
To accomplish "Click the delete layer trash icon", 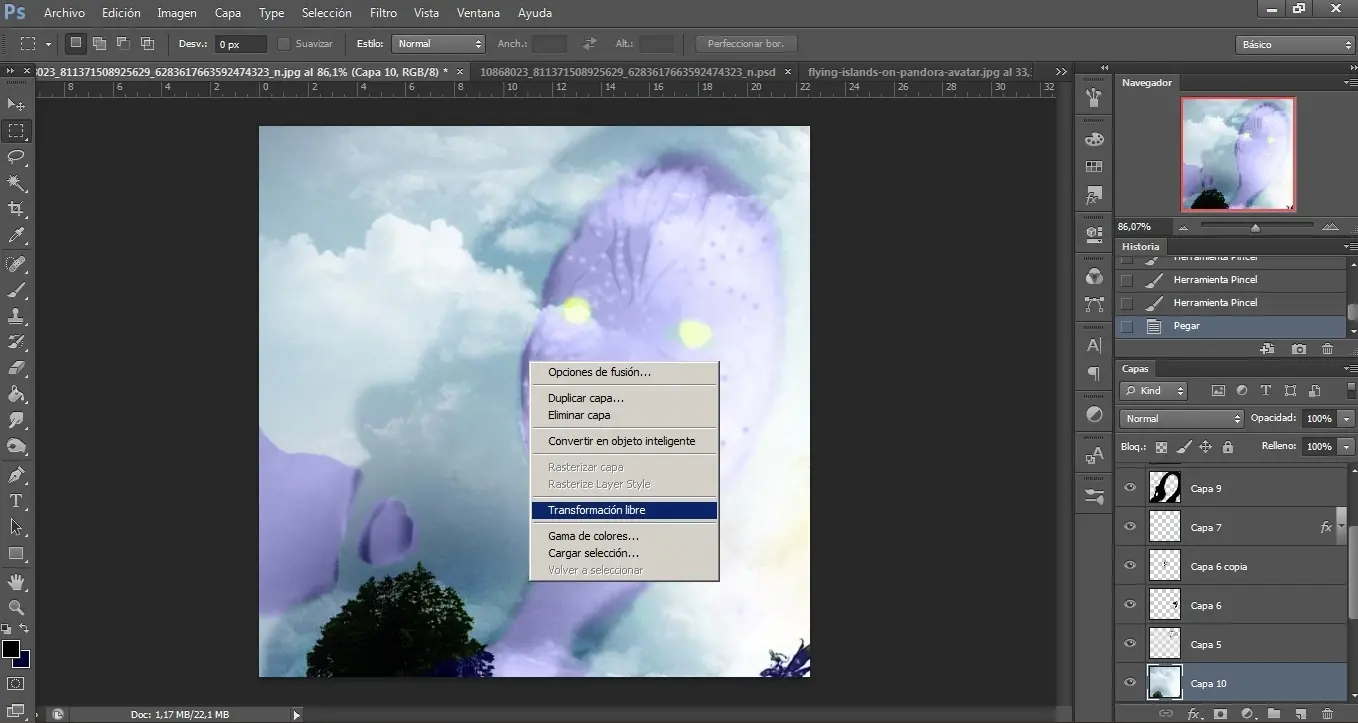I will 1327,714.
